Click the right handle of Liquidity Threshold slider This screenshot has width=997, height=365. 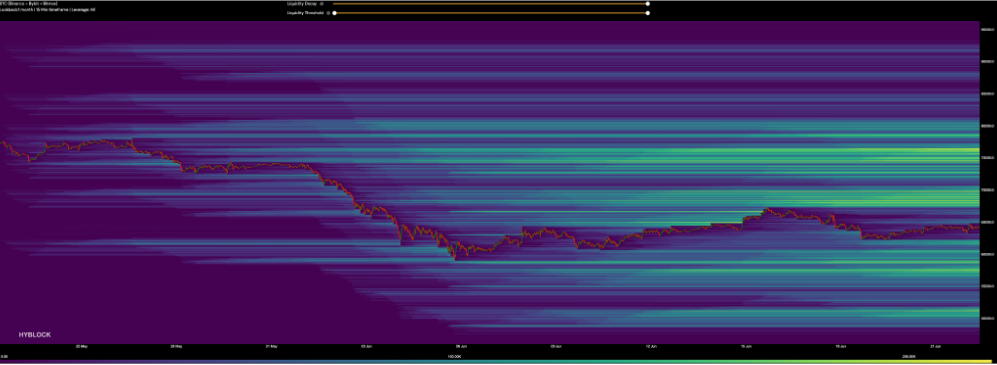click(x=647, y=13)
